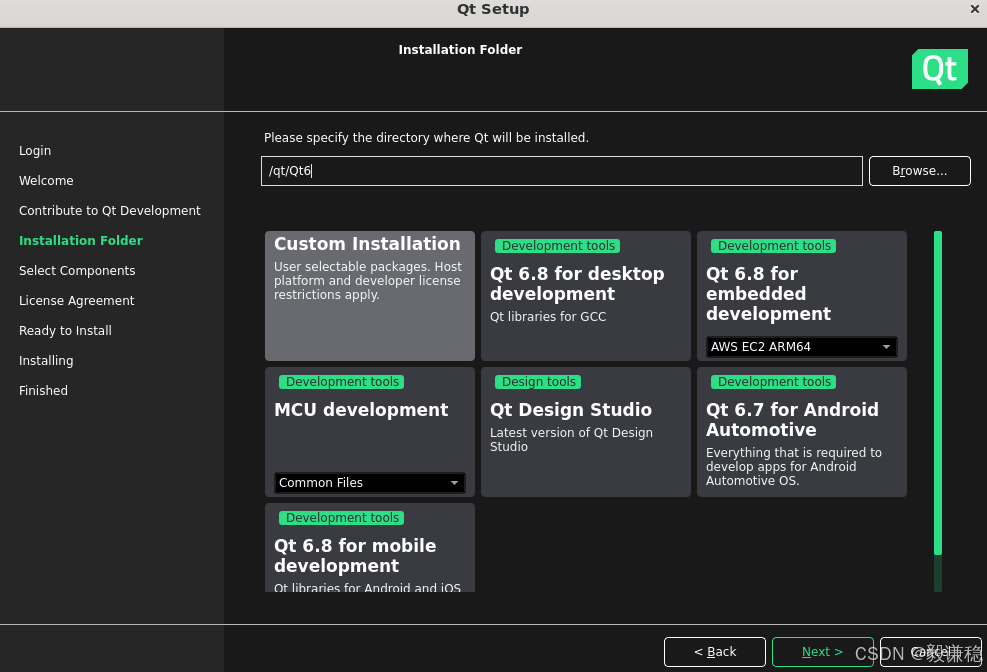987x672 pixels.
Task: Proceed with the Next button
Action: tap(822, 652)
